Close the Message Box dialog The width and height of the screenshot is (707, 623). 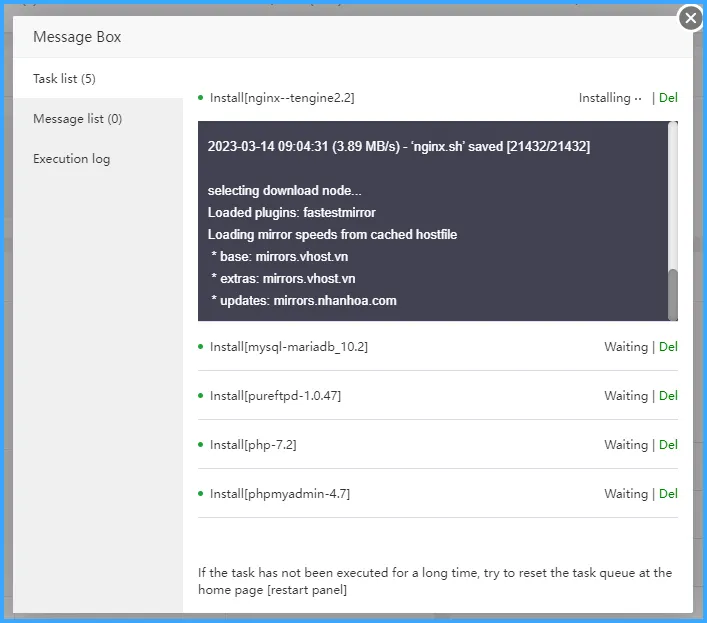[690, 18]
